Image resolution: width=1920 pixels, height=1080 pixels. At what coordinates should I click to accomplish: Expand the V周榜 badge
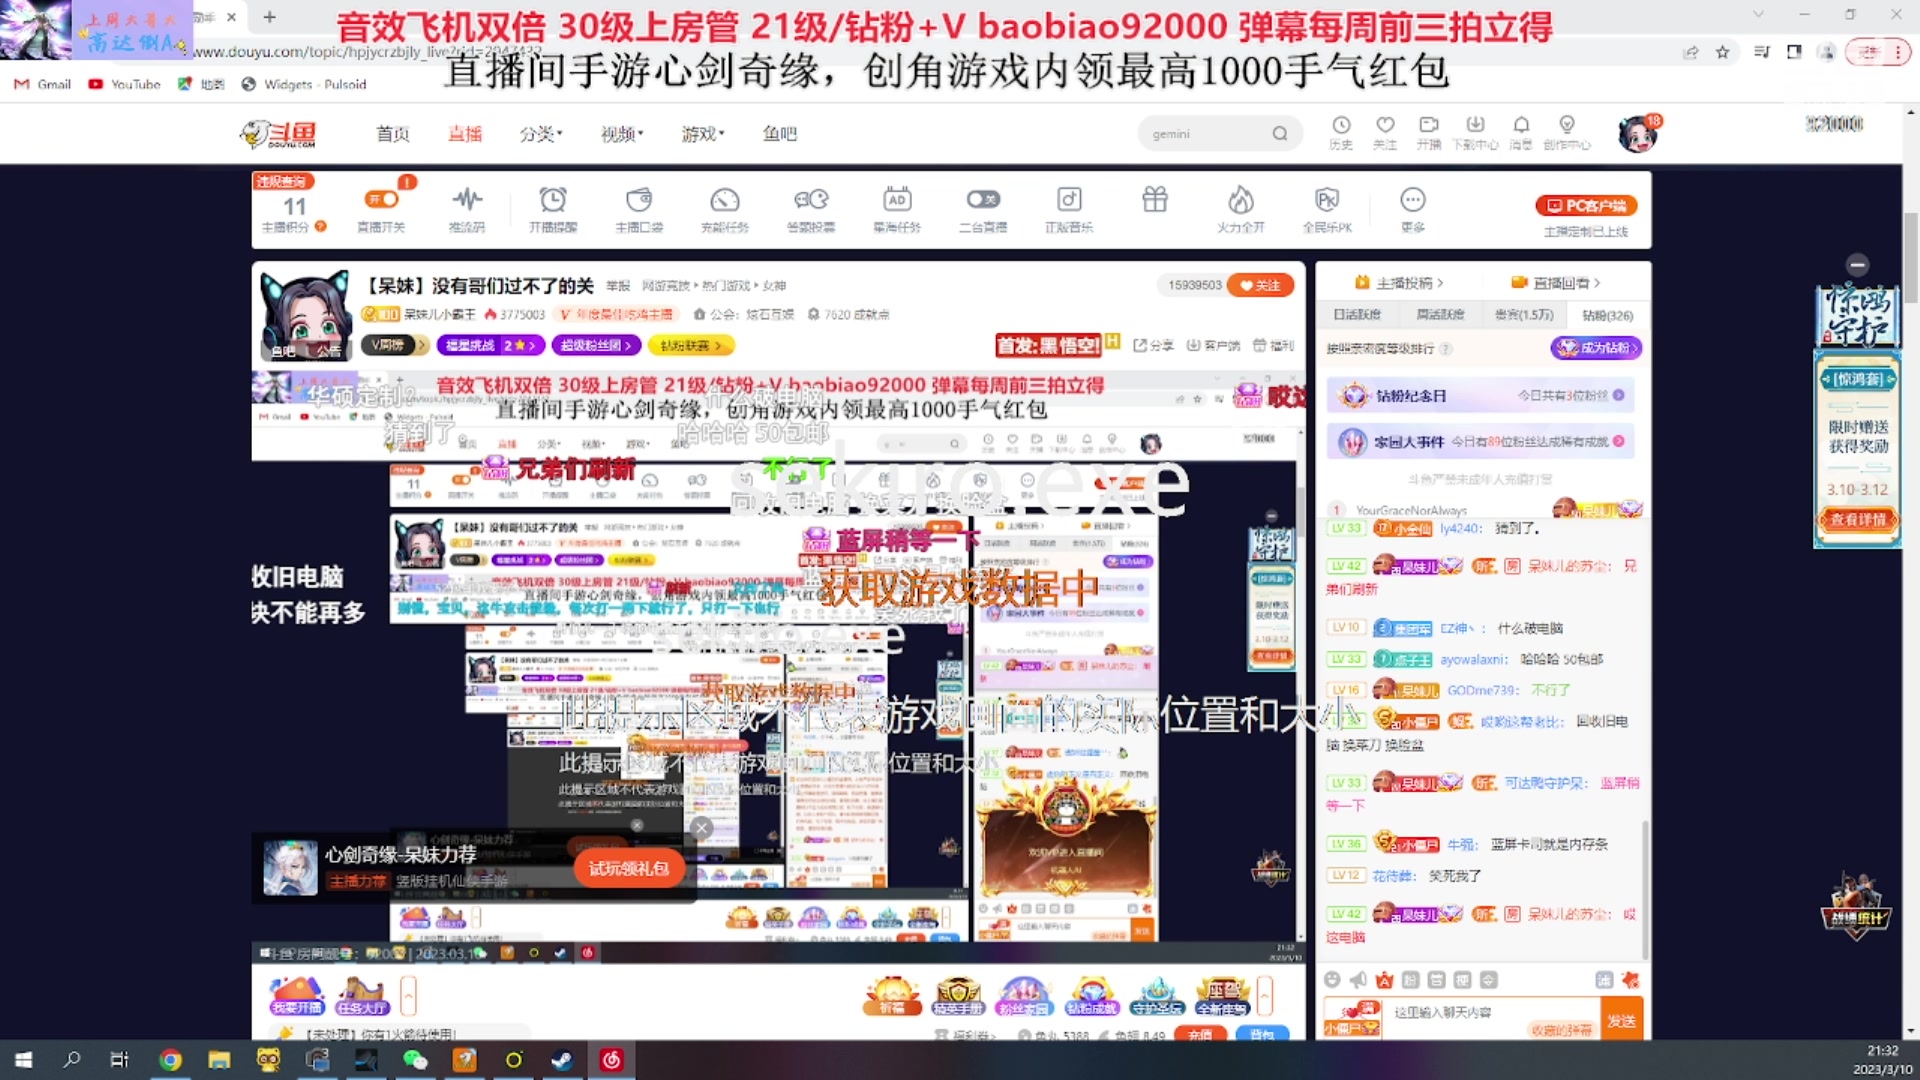click(395, 345)
